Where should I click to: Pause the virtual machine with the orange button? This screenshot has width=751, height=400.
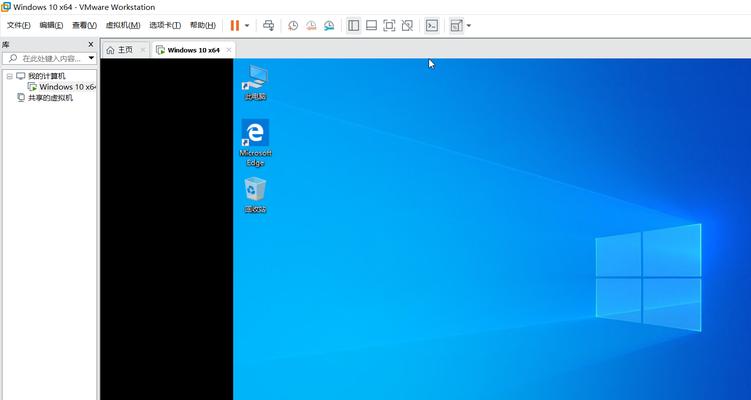point(235,25)
